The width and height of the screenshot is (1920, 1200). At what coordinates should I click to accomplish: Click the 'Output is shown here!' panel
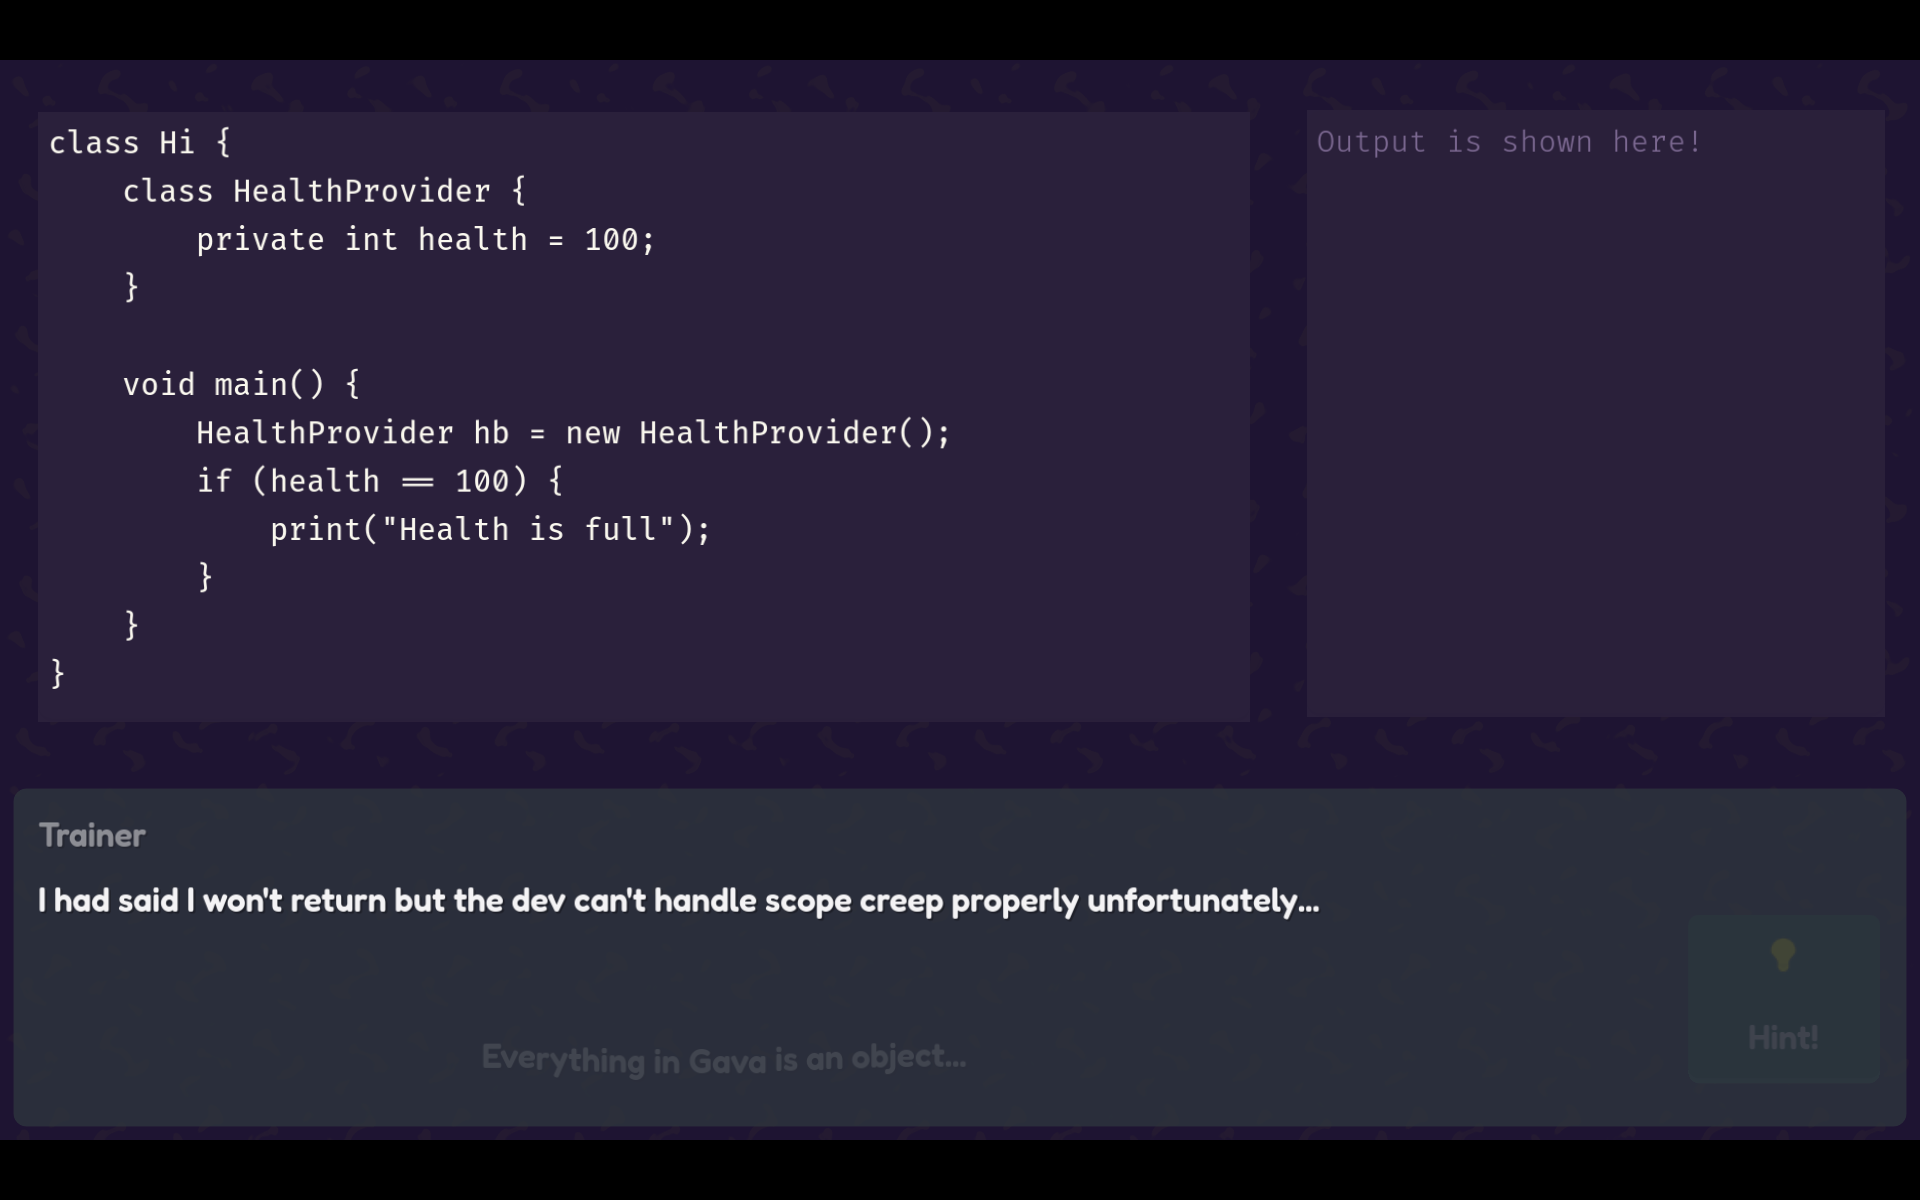1595,413
